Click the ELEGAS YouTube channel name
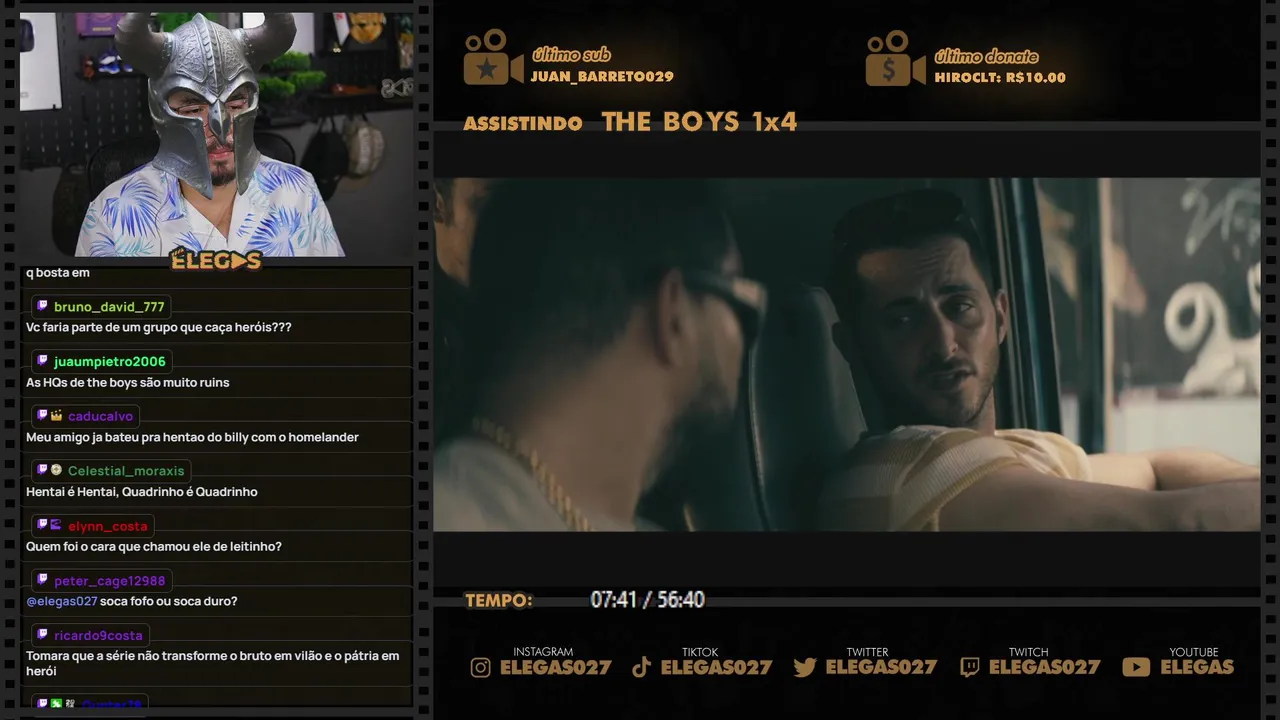Screen dimensions: 1280x720 (1197, 668)
